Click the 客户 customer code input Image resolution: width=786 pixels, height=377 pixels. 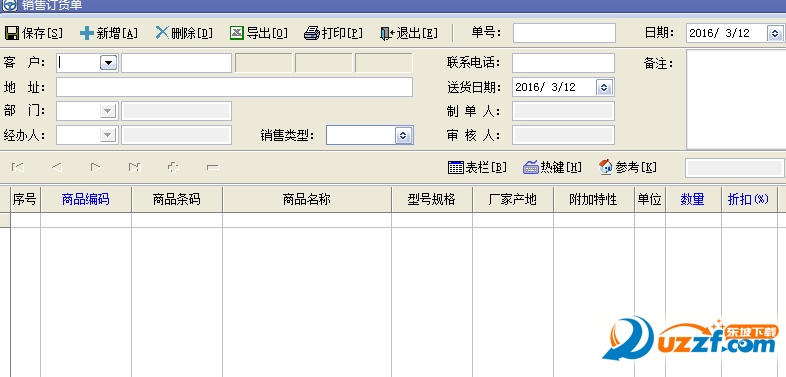click(x=78, y=63)
